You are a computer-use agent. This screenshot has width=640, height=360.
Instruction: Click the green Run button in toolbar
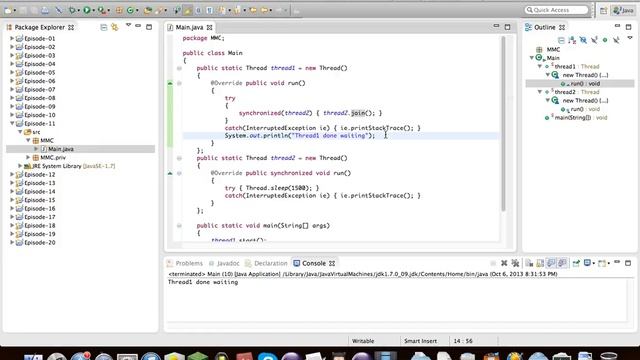(x=87, y=10)
